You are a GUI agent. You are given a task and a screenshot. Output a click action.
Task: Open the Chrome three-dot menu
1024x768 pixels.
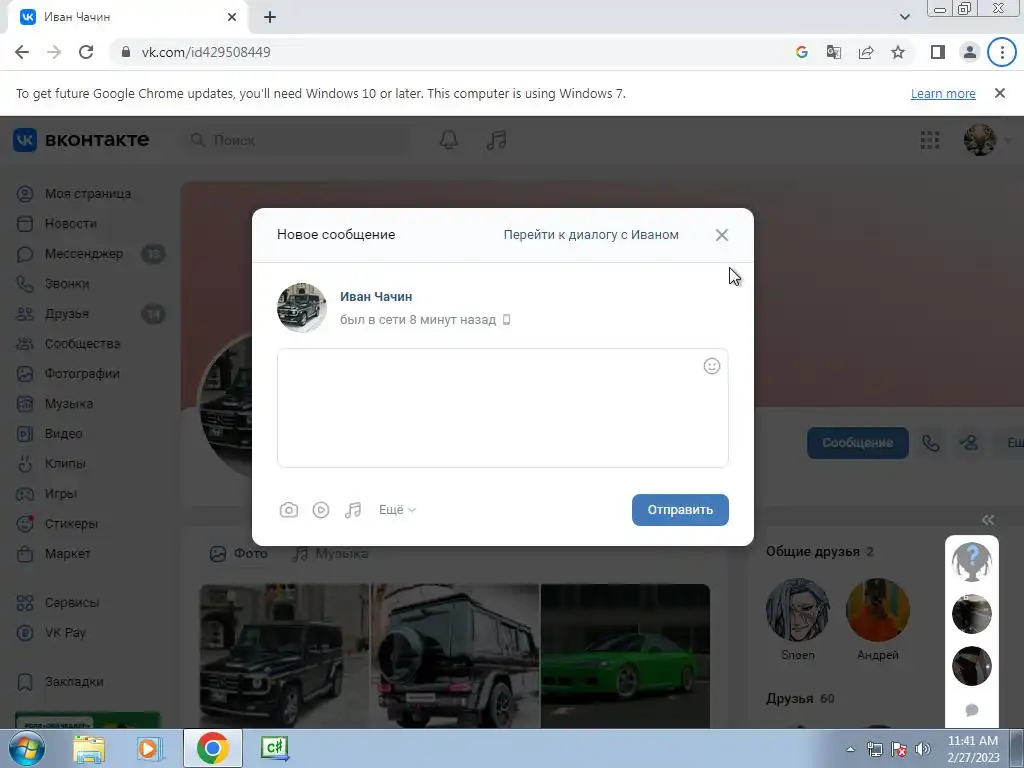(1002, 52)
